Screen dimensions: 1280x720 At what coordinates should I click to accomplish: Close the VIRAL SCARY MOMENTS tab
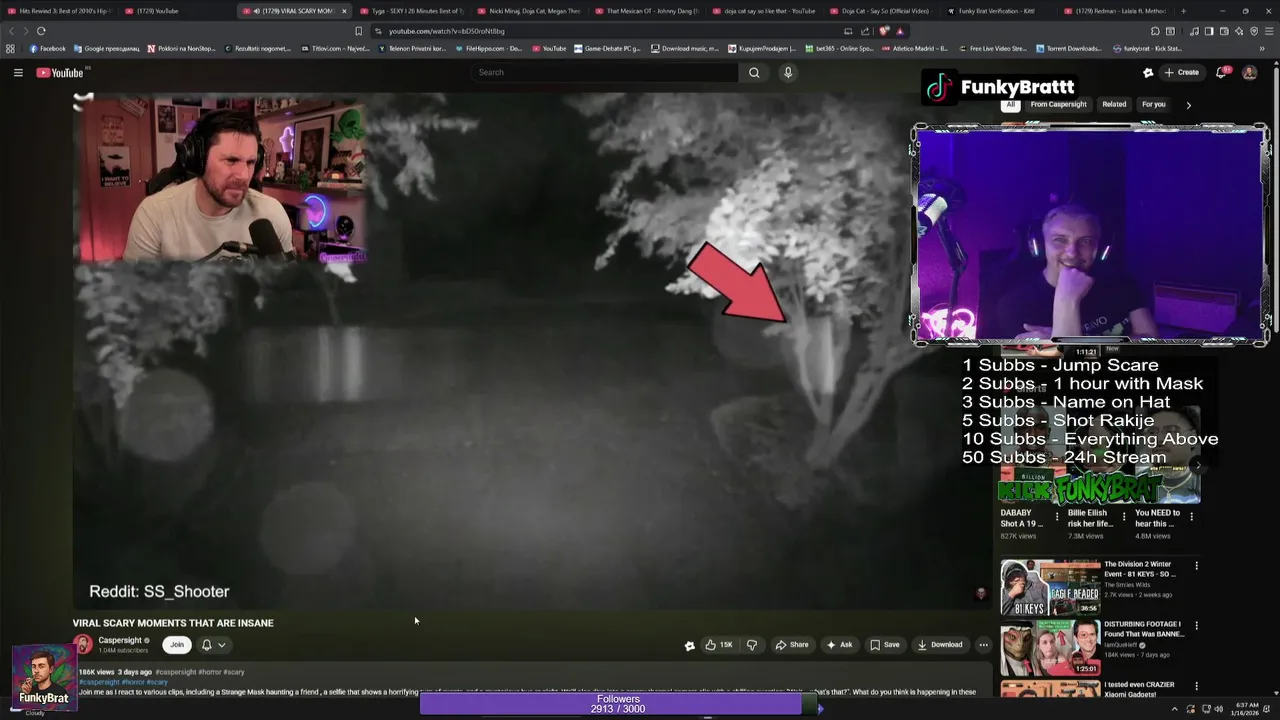[344, 11]
